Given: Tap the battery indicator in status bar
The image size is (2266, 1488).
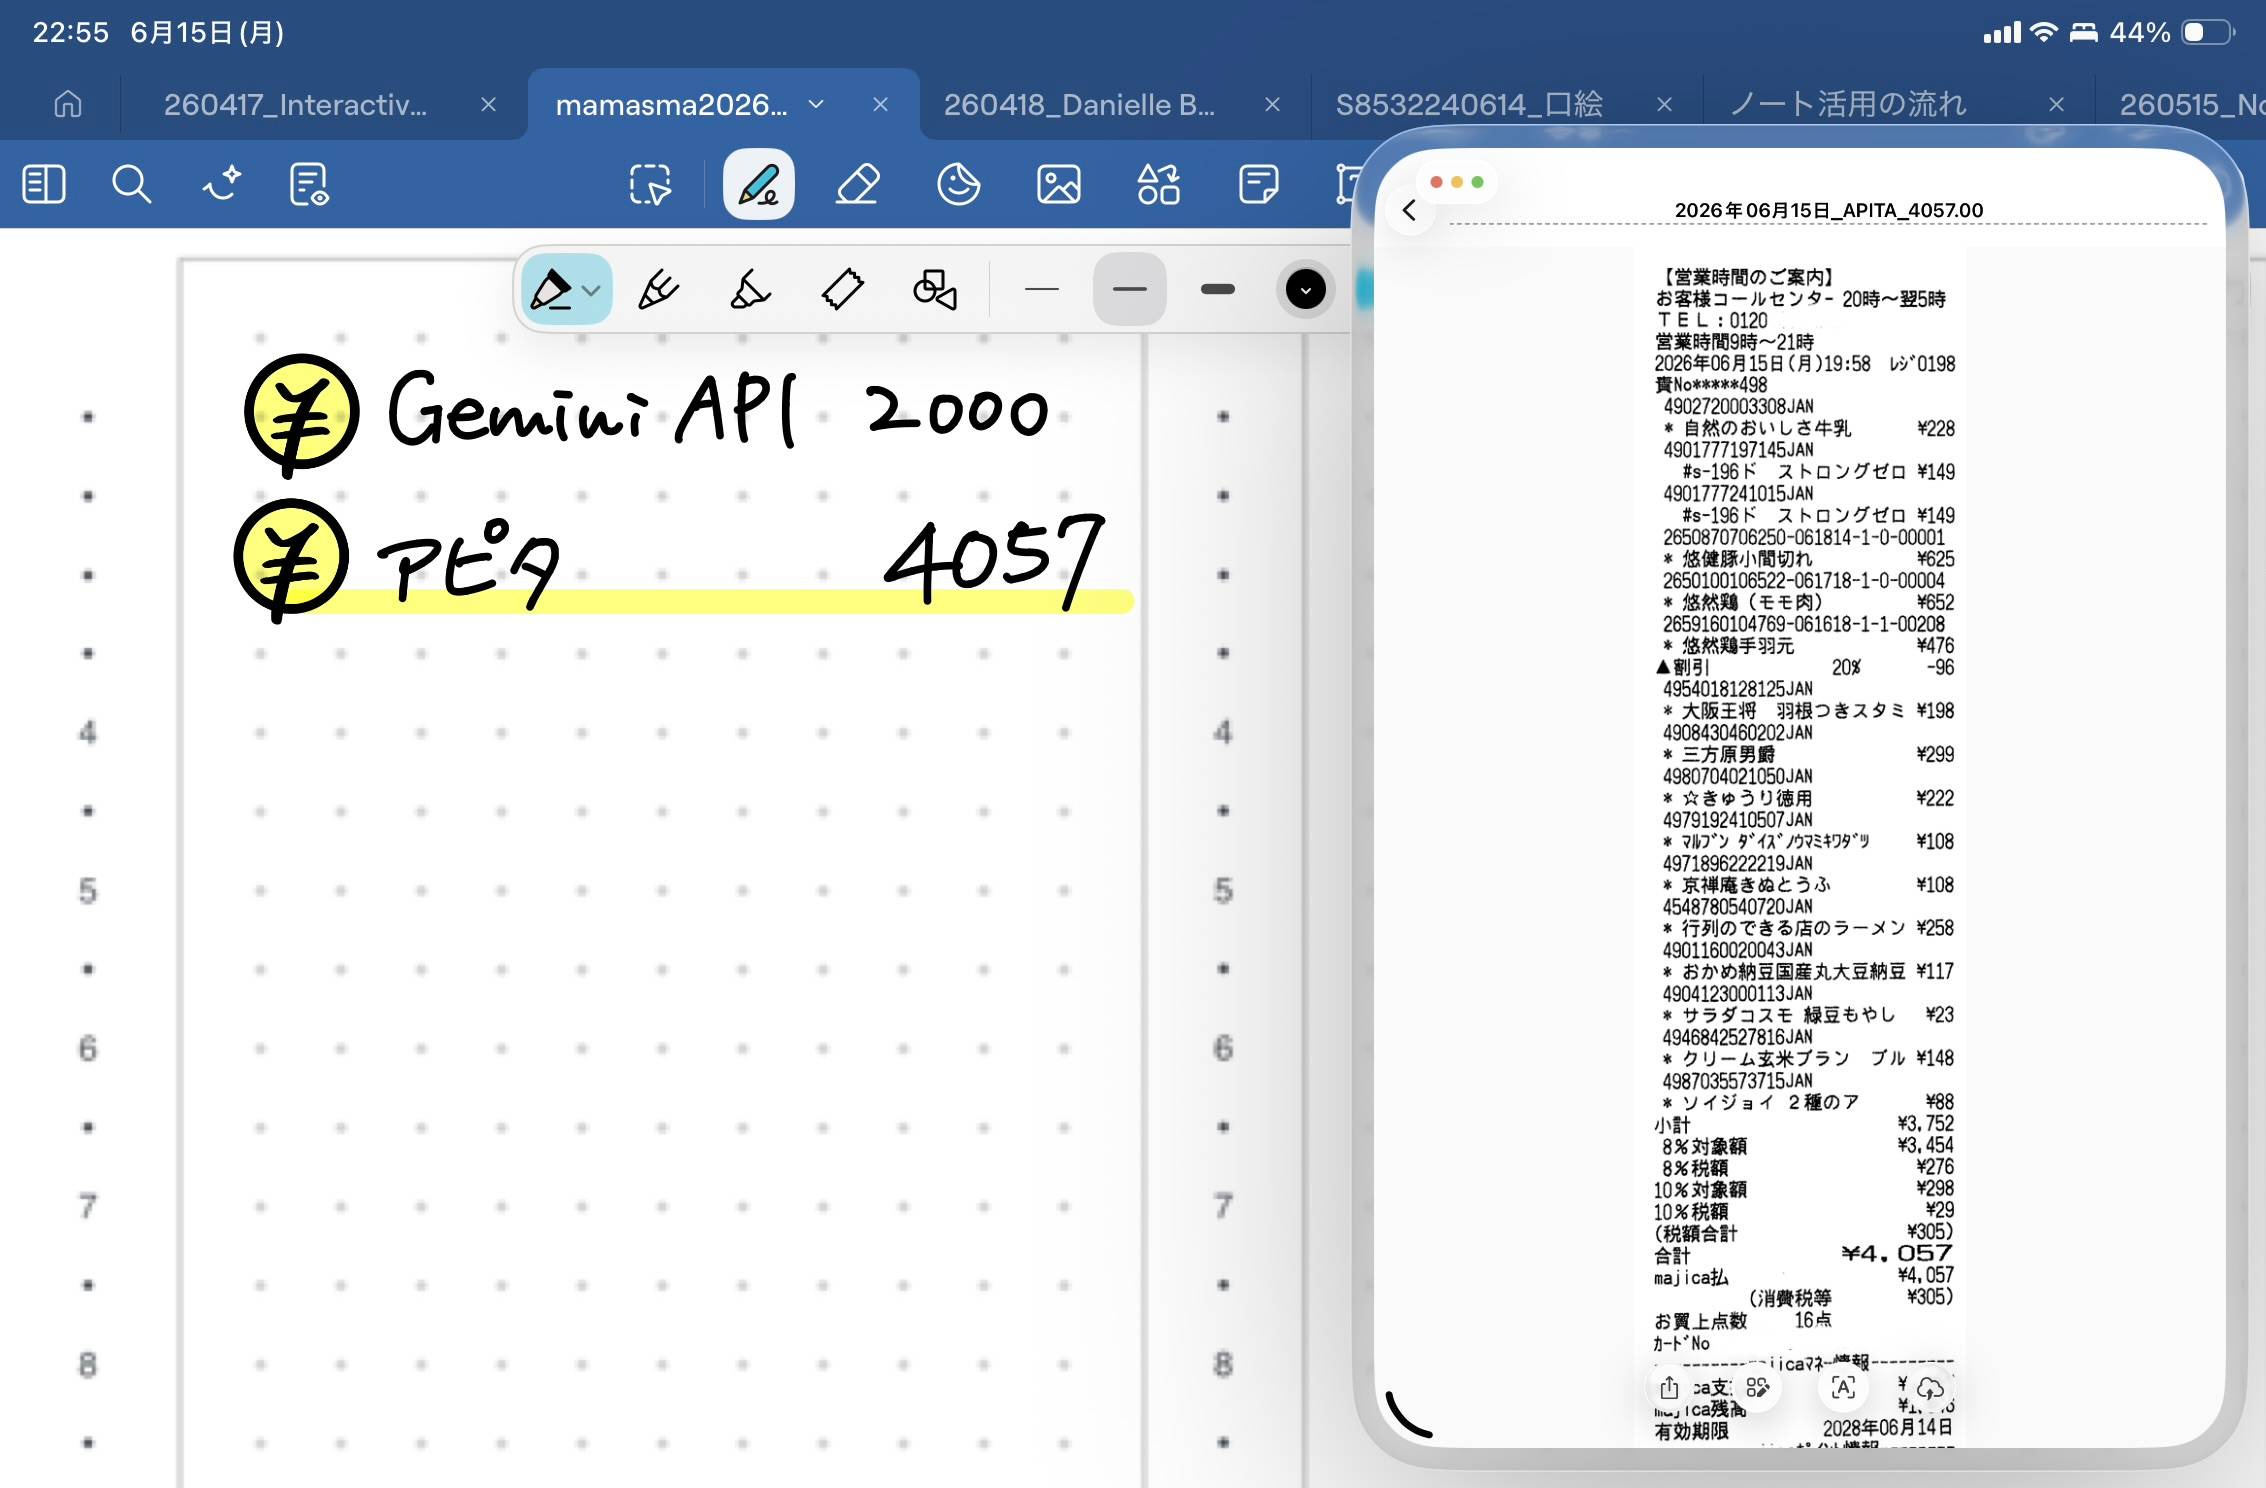Looking at the screenshot, I should [2210, 33].
